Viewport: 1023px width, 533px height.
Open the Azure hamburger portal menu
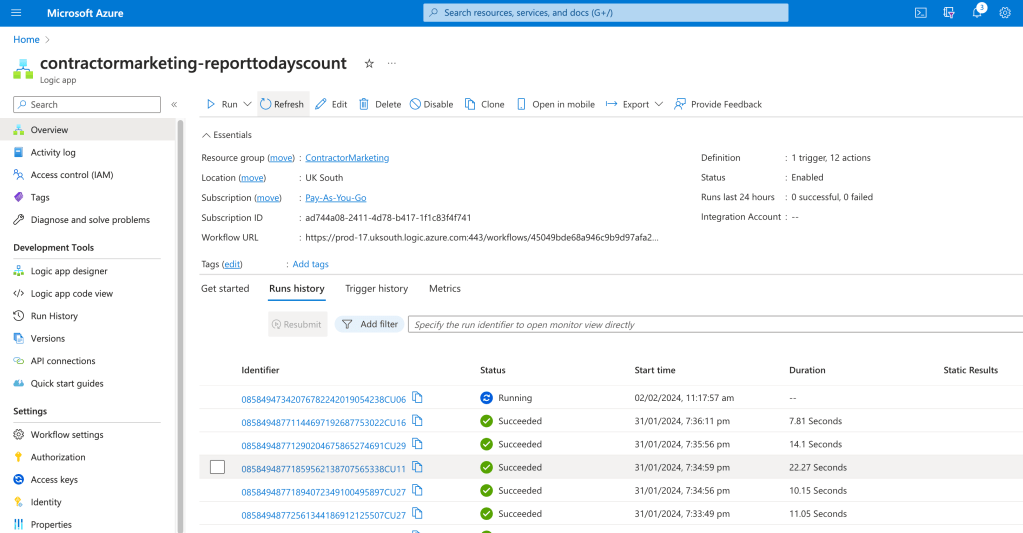point(16,12)
